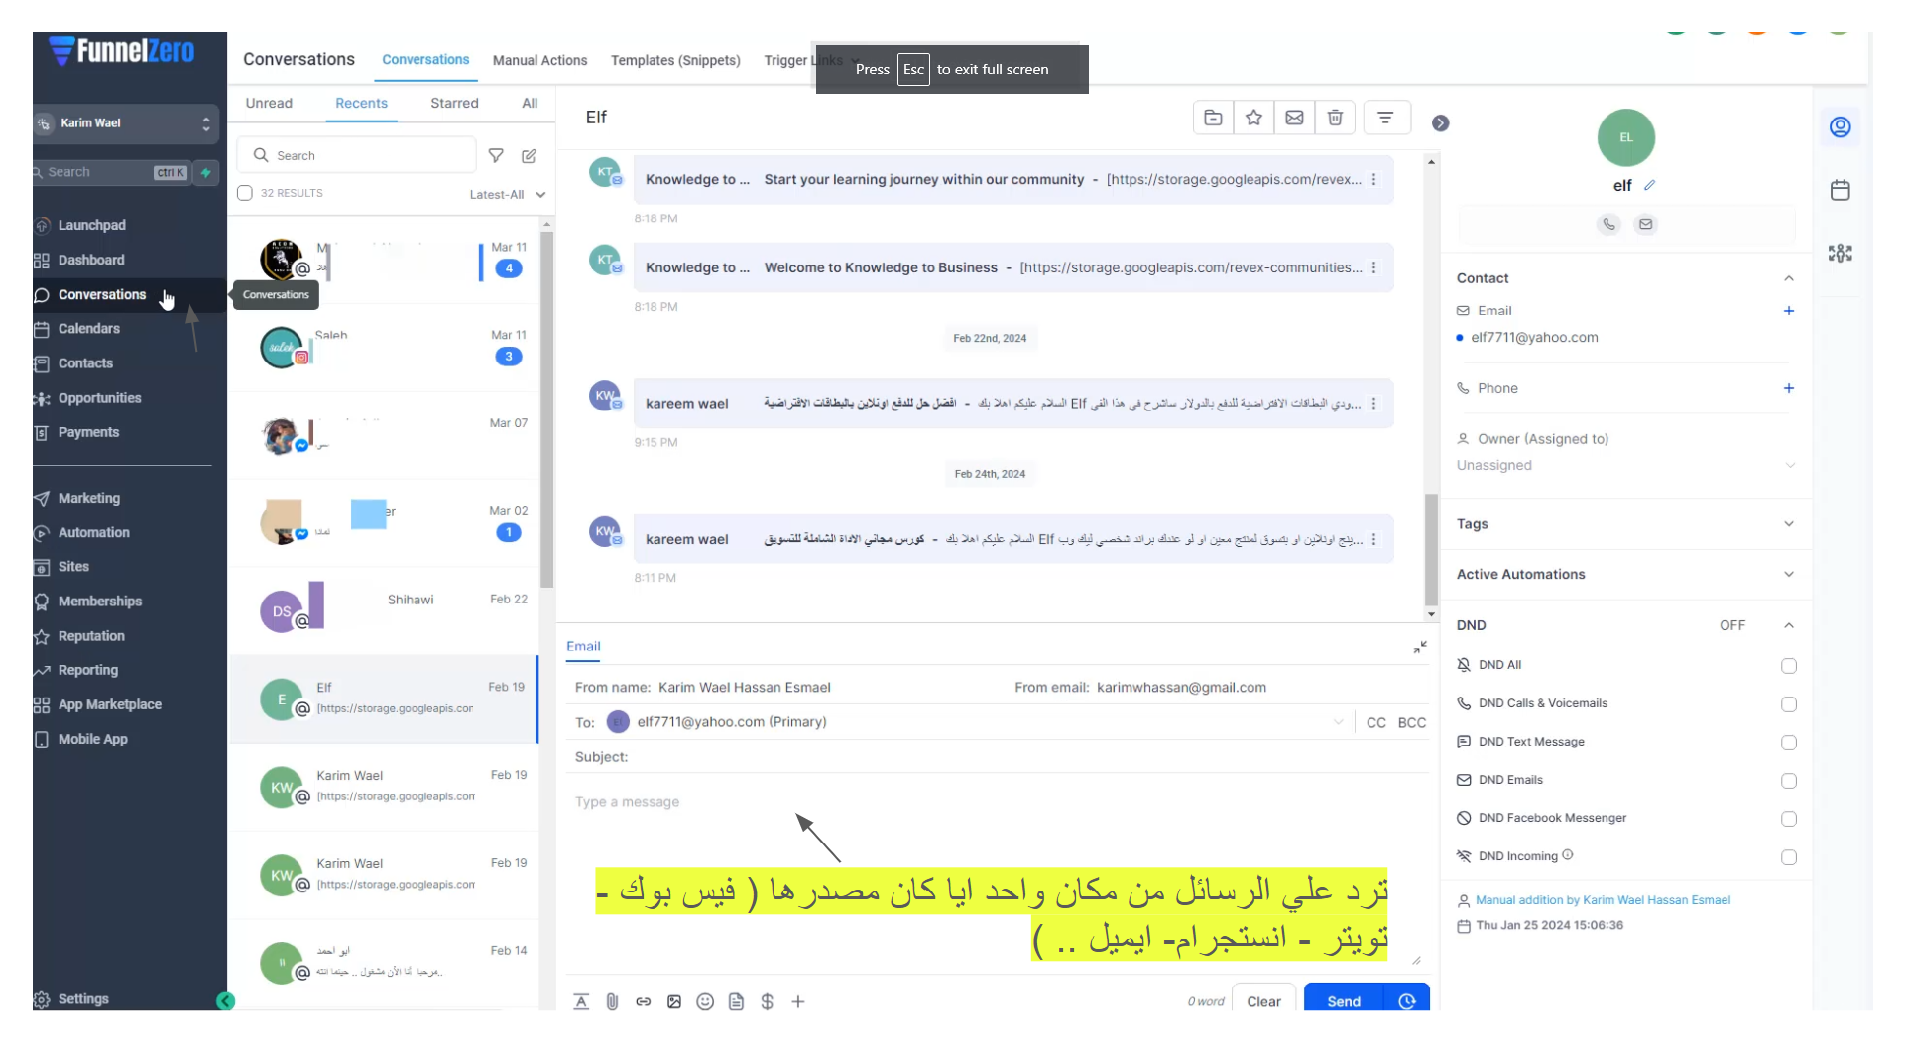Request payment with dollar icon
The height and width of the screenshot is (1040, 1916).
[x=767, y=1001]
